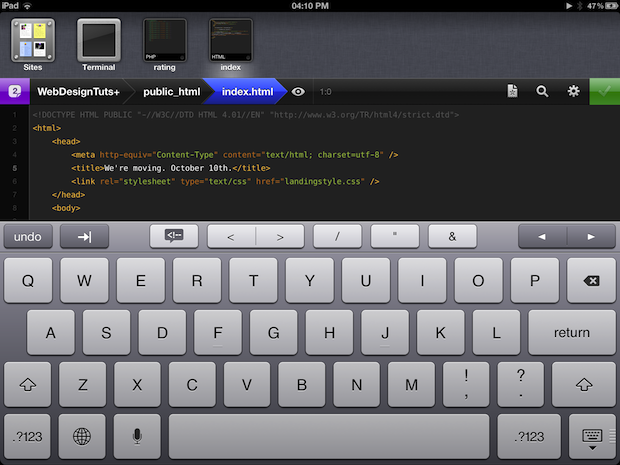Tap the V key
The image size is (620, 465).
[x=247, y=384]
